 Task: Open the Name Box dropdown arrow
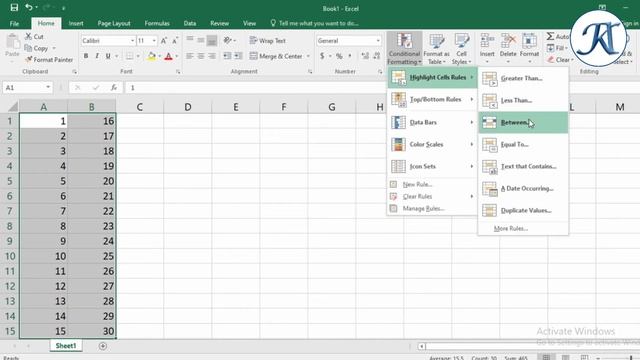[x=48, y=87]
